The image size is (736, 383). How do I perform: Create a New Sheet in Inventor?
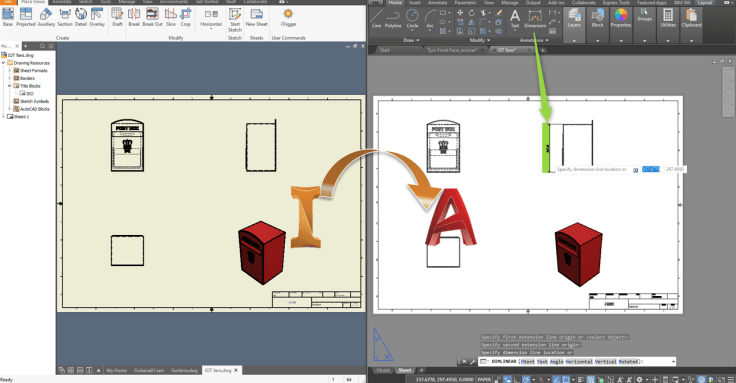pos(256,17)
